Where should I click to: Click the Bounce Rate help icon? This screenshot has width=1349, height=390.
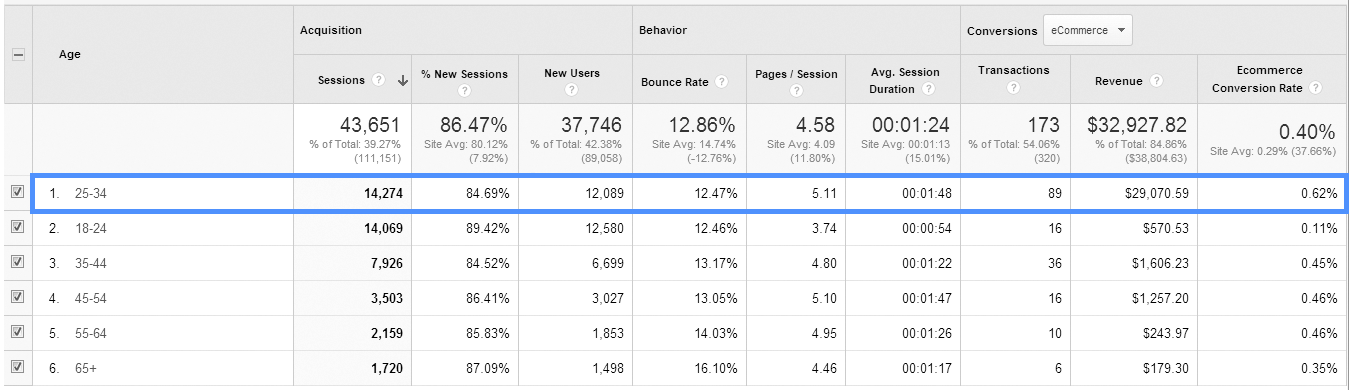coord(722,82)
